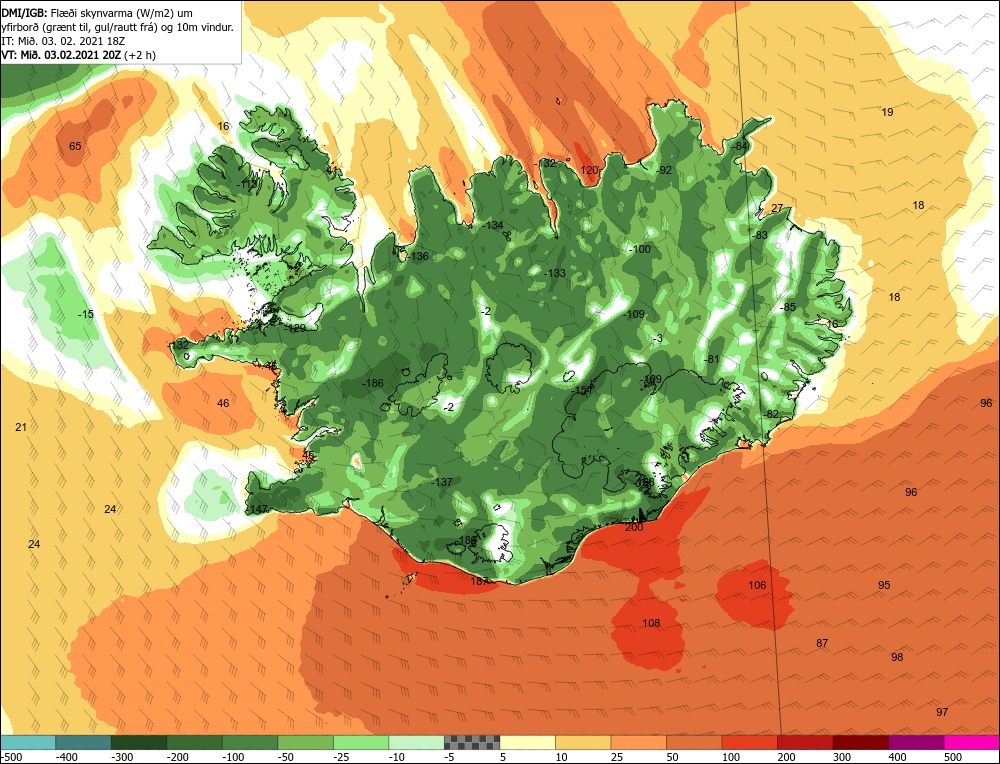Viewport: 1000px width, 764px height.
Task: Select the checkered grey swatch between -5 and 5
Action: point(472,742)
